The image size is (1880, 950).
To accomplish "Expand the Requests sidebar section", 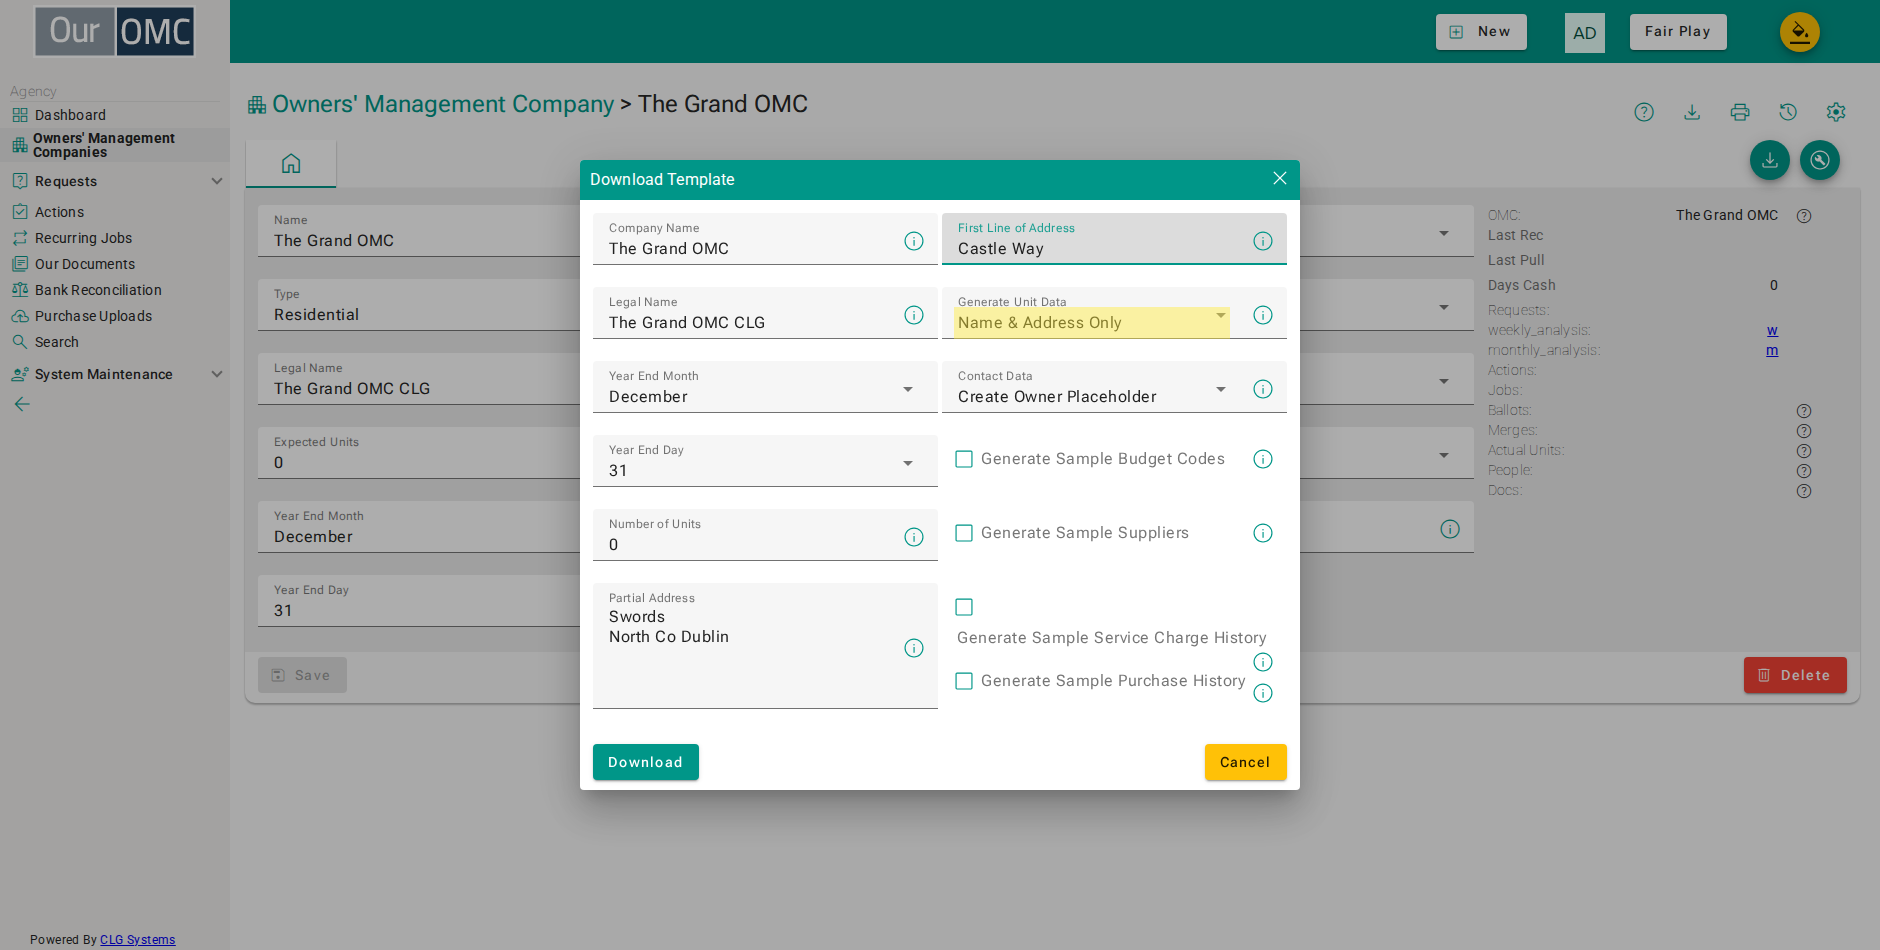I will coord(115,181).
